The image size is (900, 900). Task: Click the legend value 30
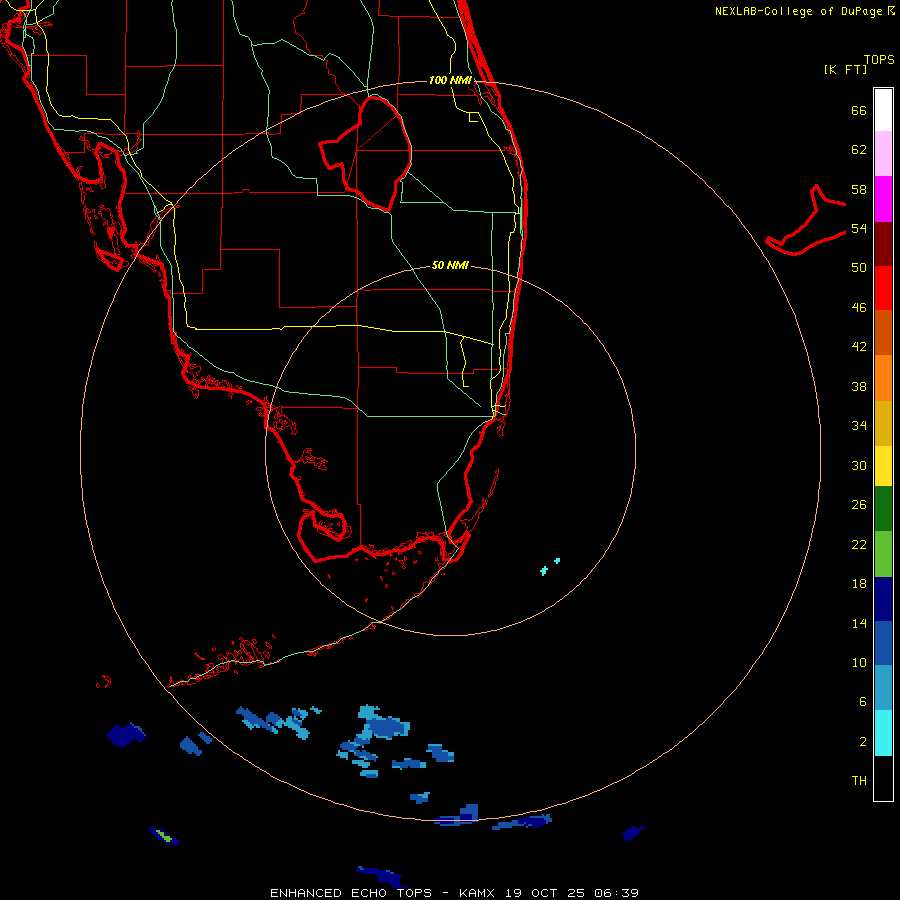[859, 465]
